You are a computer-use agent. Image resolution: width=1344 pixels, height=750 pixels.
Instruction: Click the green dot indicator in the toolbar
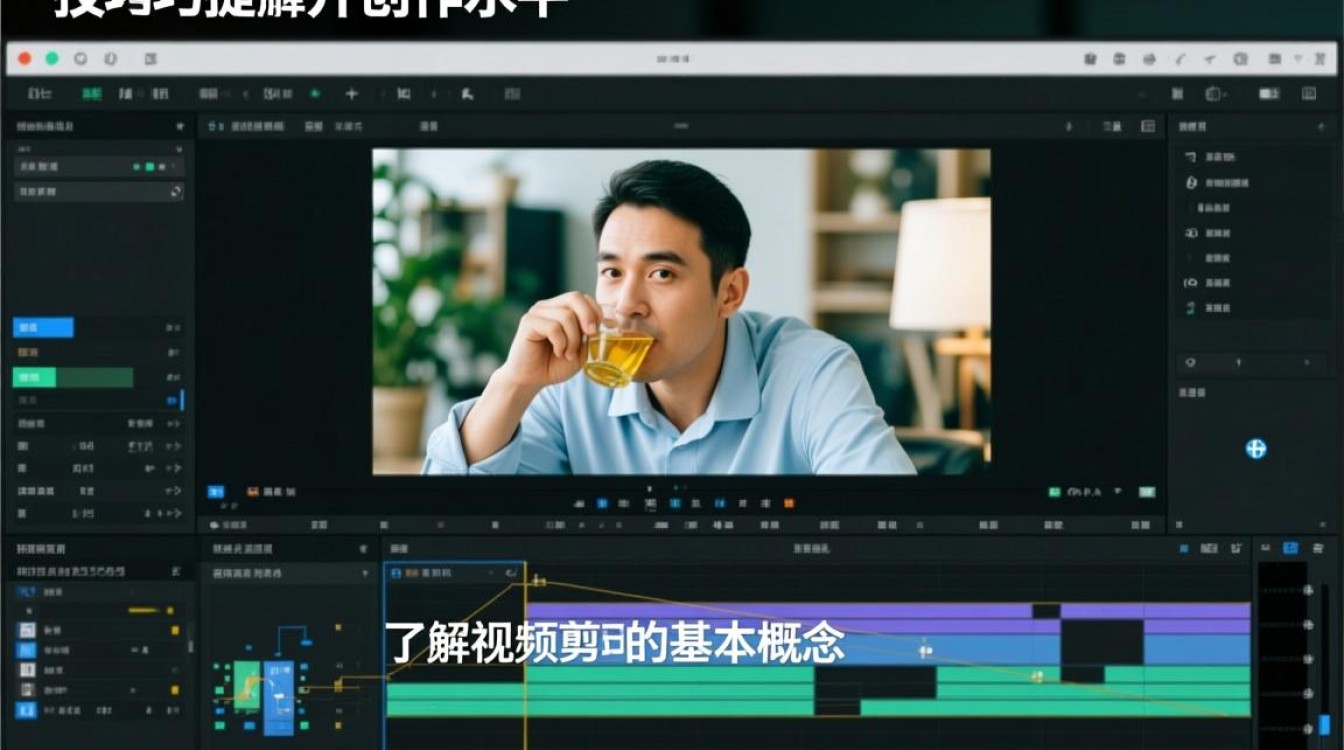pos(315,94)
